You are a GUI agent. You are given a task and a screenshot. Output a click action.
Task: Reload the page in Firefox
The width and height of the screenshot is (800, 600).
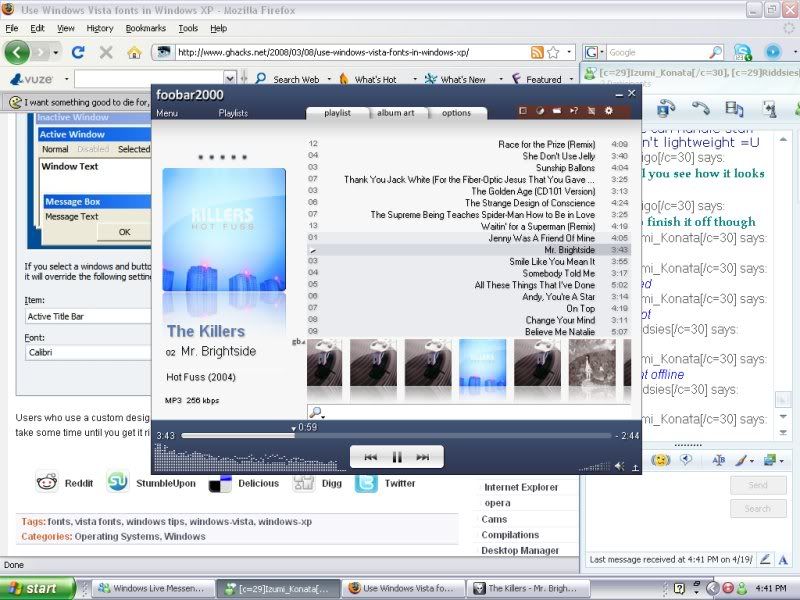tap(78, 52)
